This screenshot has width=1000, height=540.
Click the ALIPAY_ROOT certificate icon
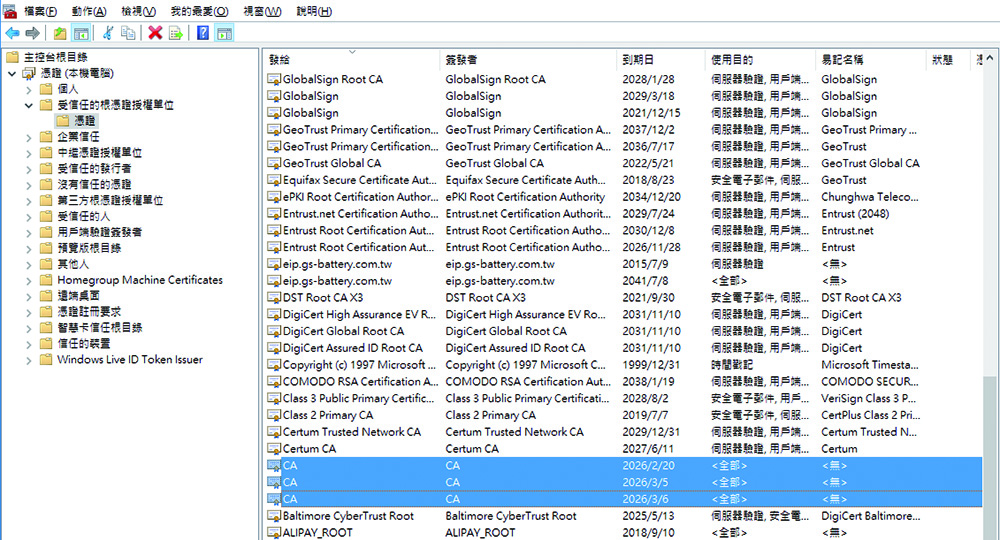274,532
